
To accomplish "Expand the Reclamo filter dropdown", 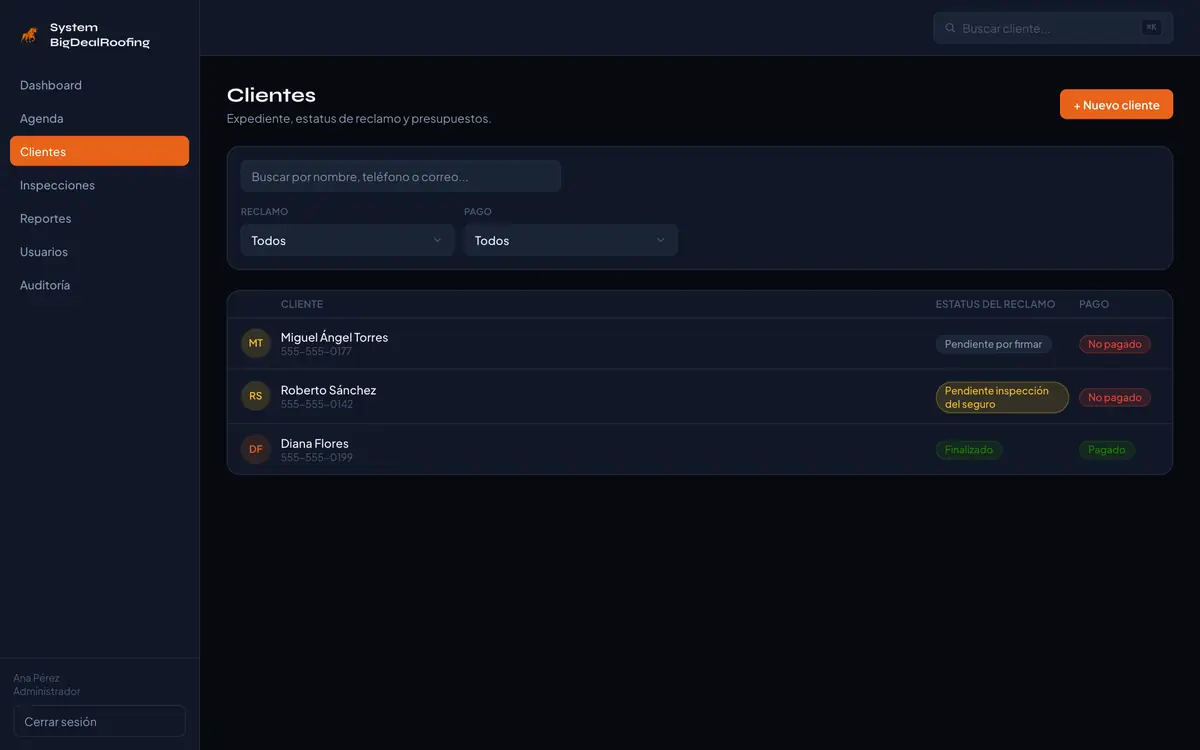I will pyautogui.click(x=347, y=240).
